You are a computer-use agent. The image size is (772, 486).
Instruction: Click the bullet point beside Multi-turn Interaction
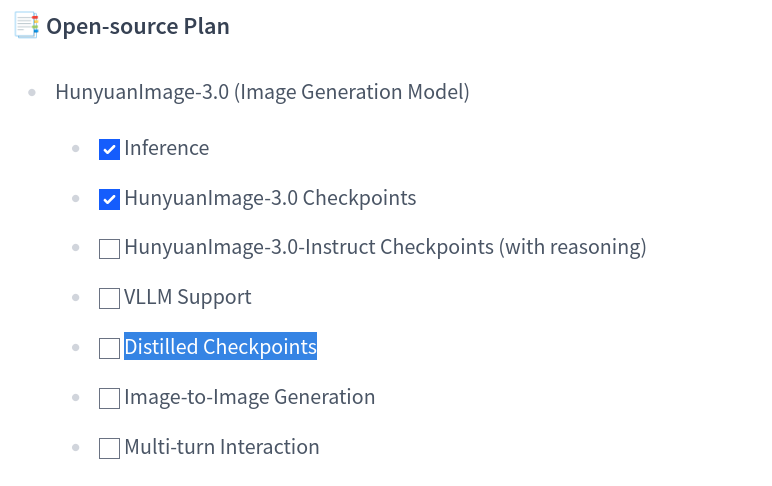tap(76, 449)
